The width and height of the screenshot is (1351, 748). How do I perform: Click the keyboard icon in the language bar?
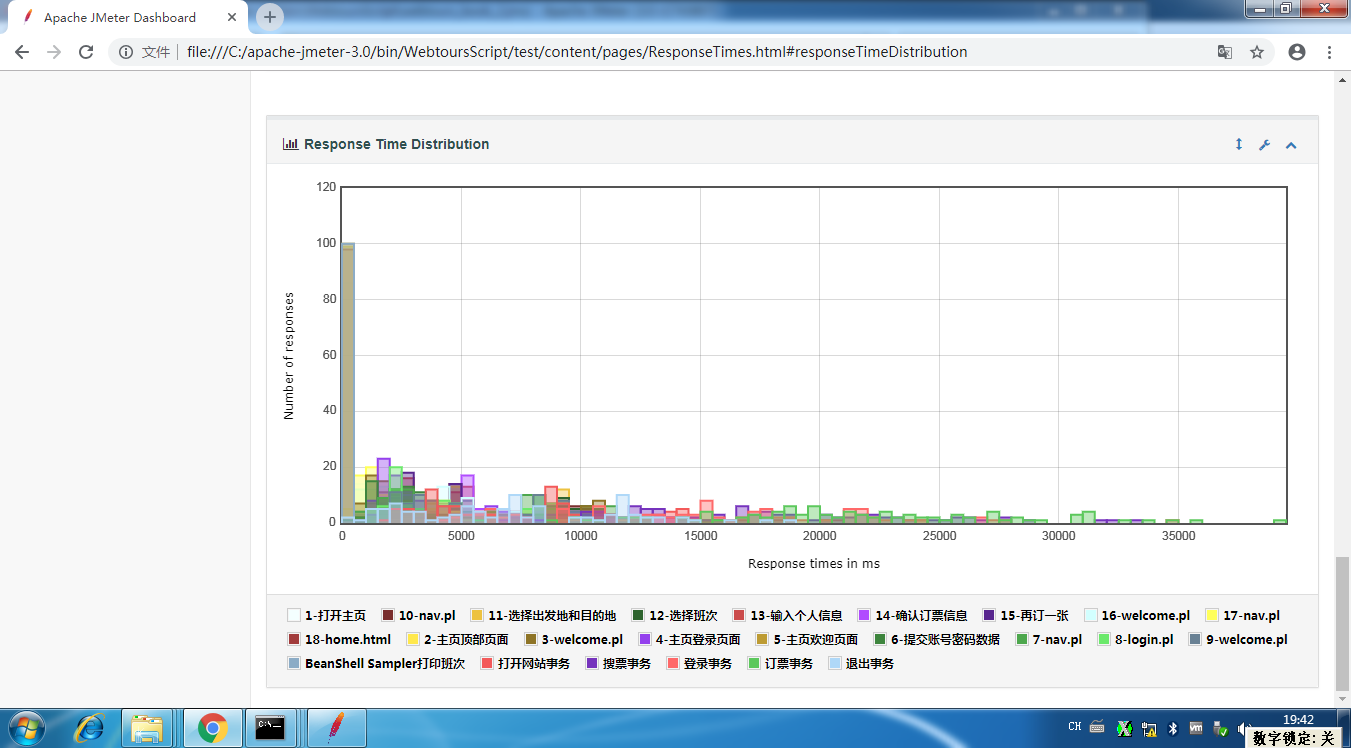click(x=1097, y=727)
